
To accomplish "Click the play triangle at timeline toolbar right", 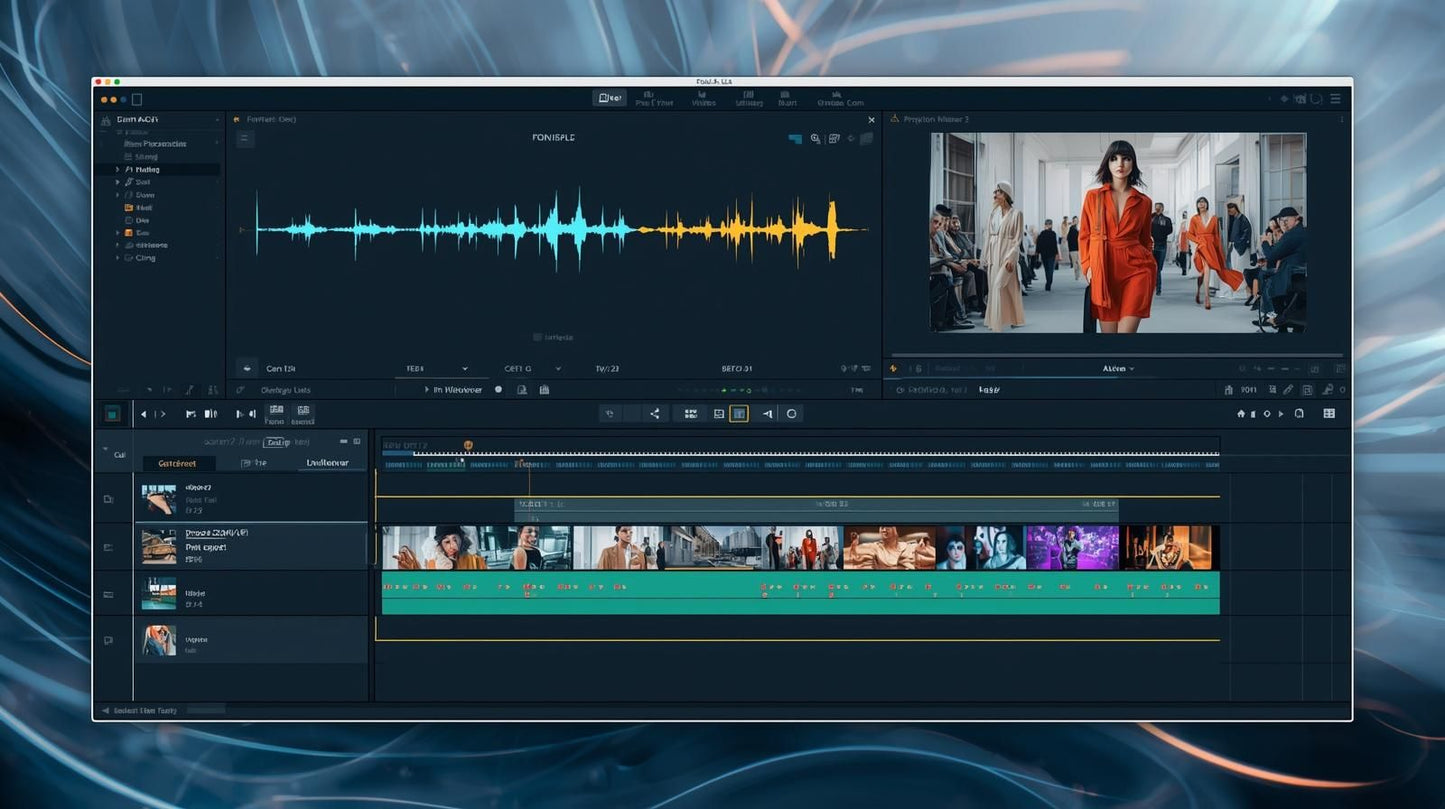I will click(1281, 413).
